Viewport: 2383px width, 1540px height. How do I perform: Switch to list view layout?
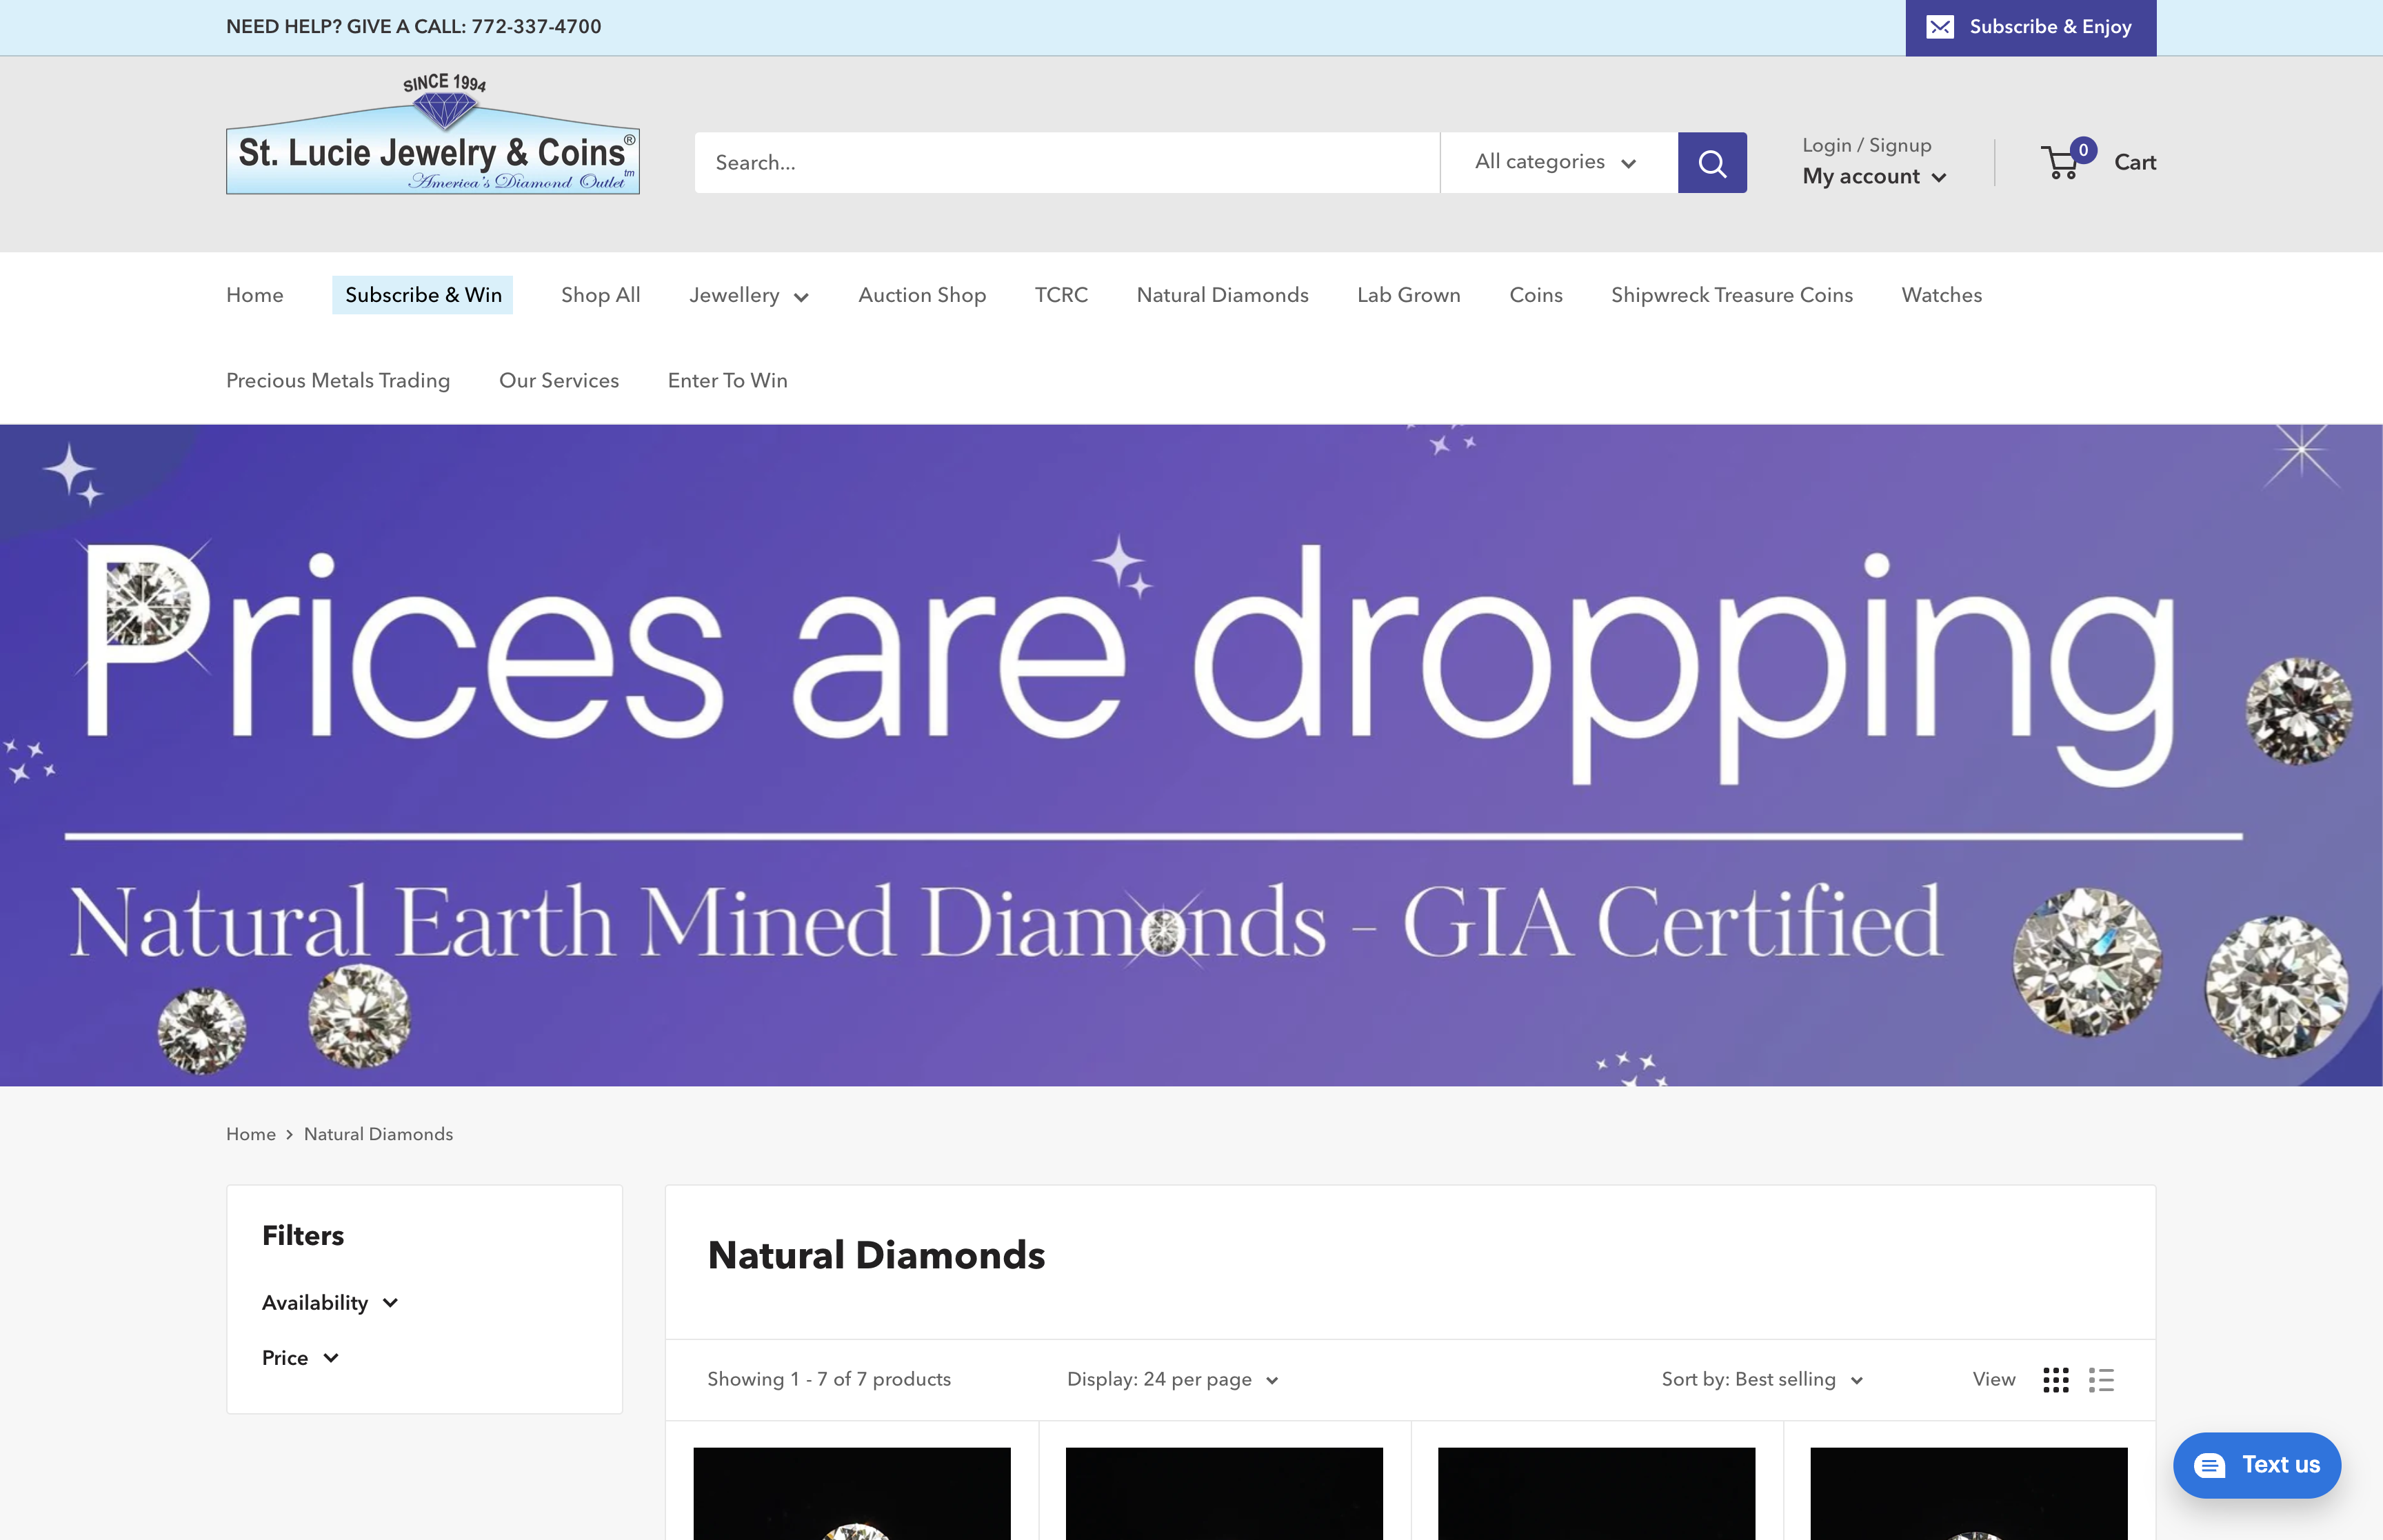2102,1379
